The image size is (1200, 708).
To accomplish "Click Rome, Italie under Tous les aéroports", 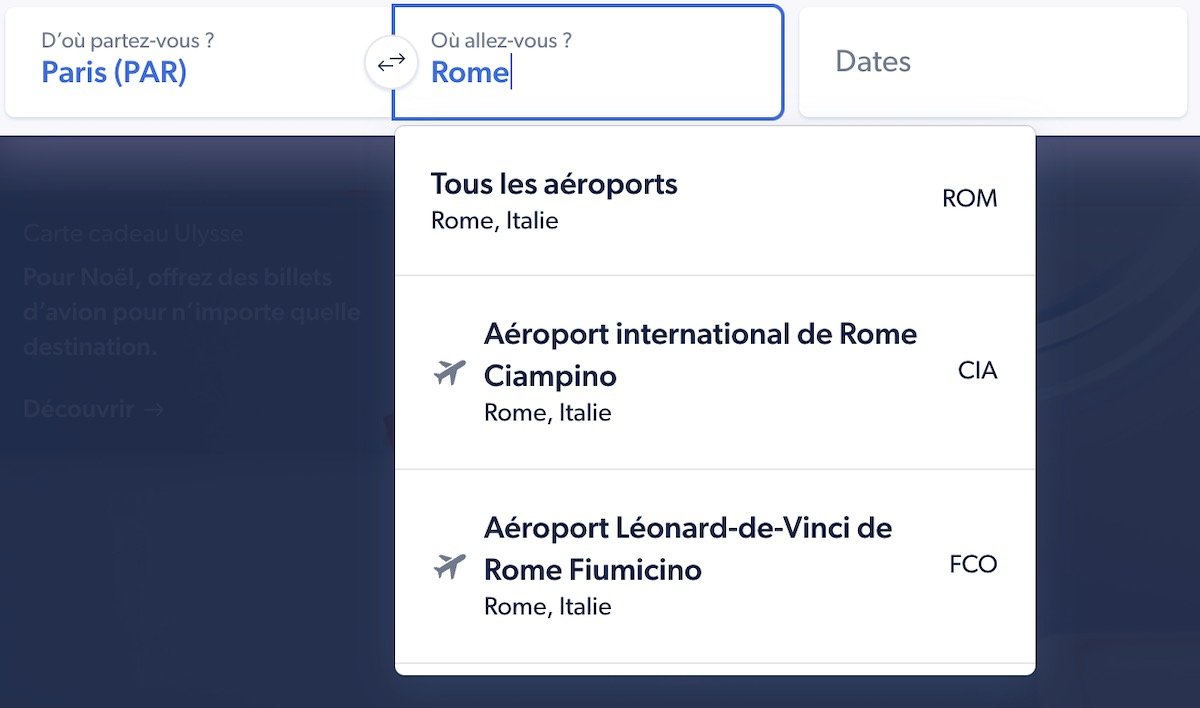I will (494, 221).
